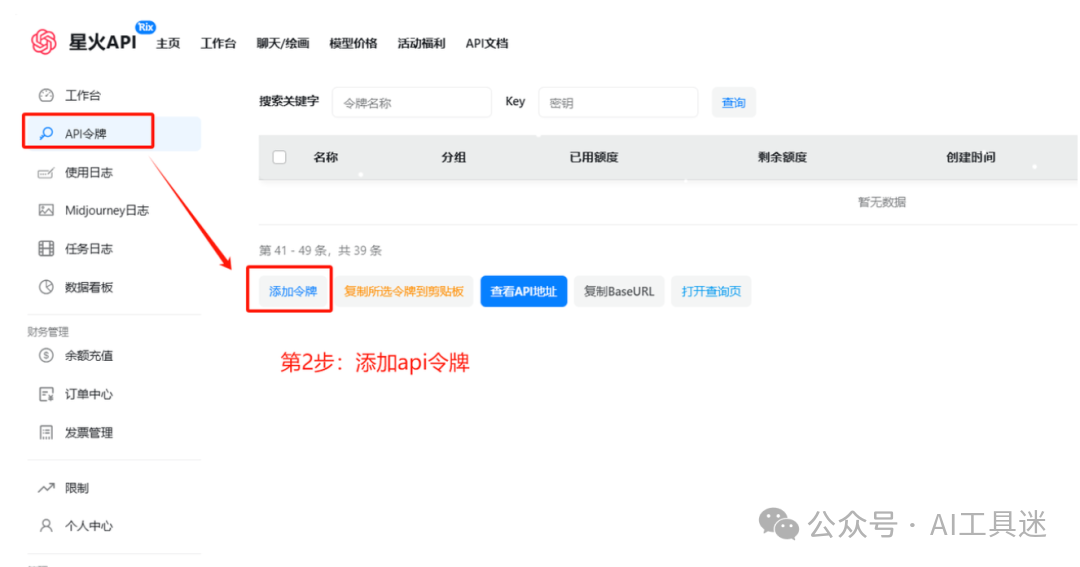Click the 分组 column header
The height and width of the screenshot is (567, 1080).
point(454,157)
